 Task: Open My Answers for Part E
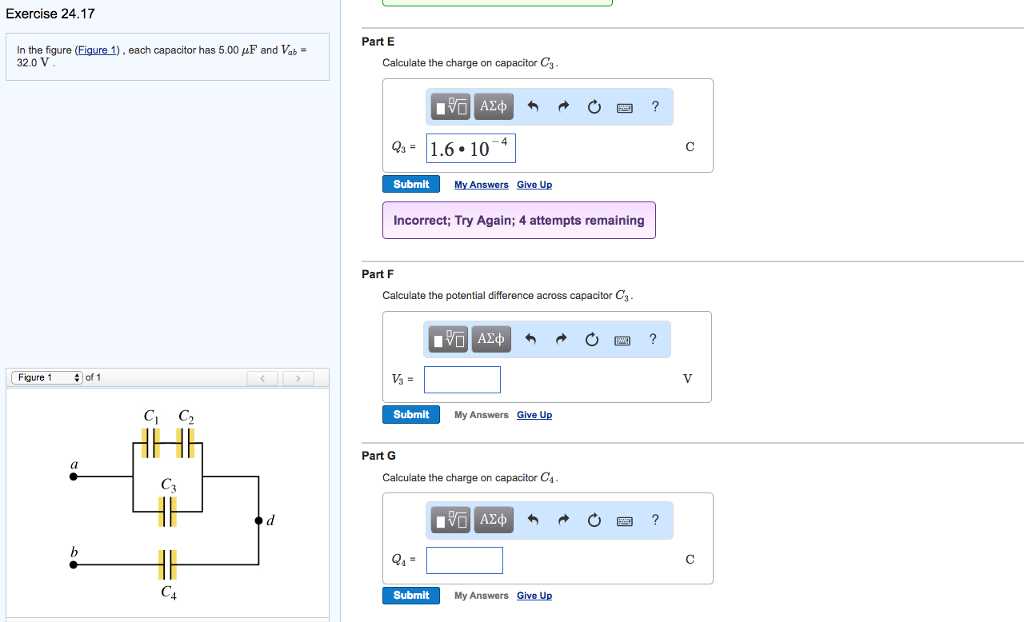coord(481,184)
